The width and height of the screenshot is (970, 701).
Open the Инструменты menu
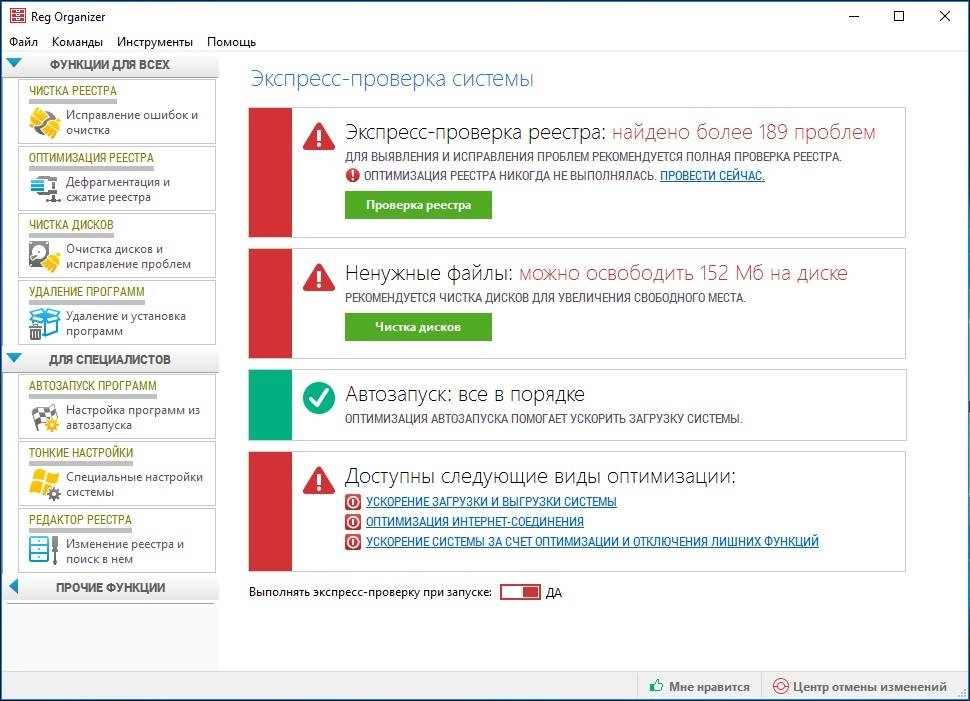click(x=155, y=42)
